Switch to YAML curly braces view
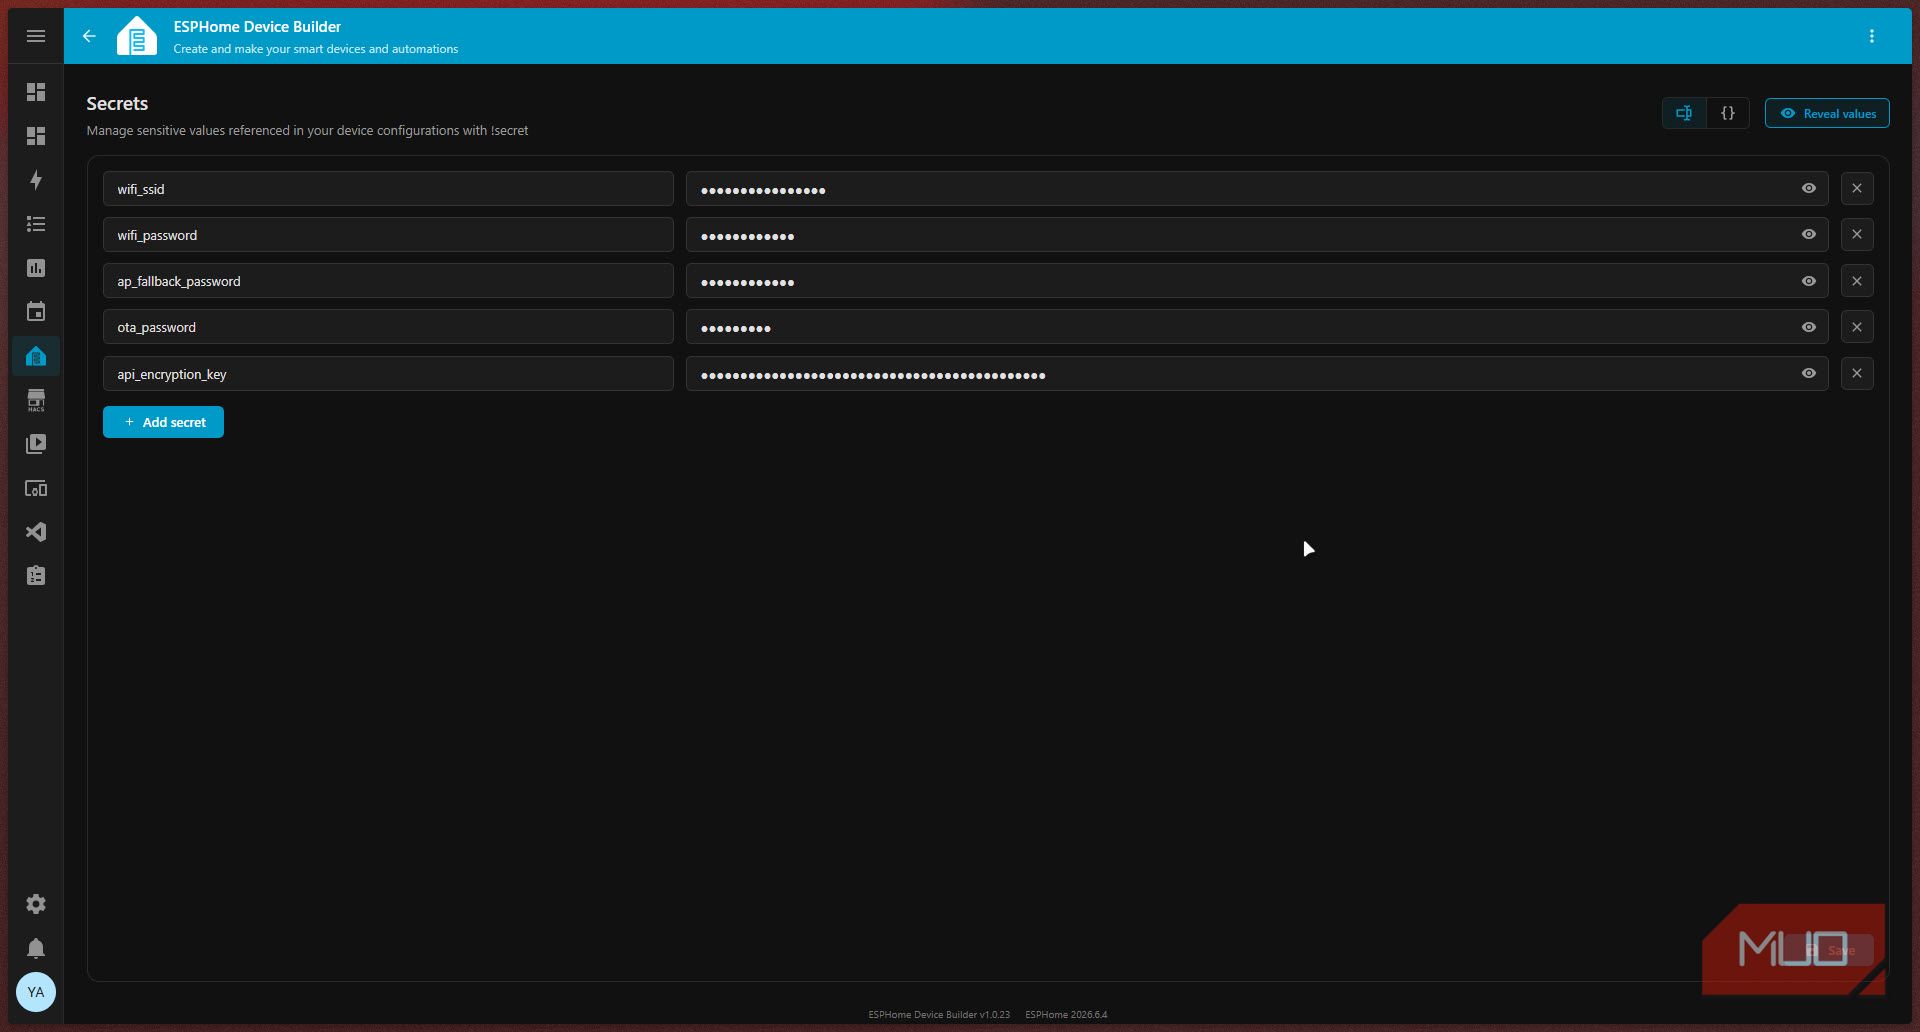 [x=1728, y=113]
